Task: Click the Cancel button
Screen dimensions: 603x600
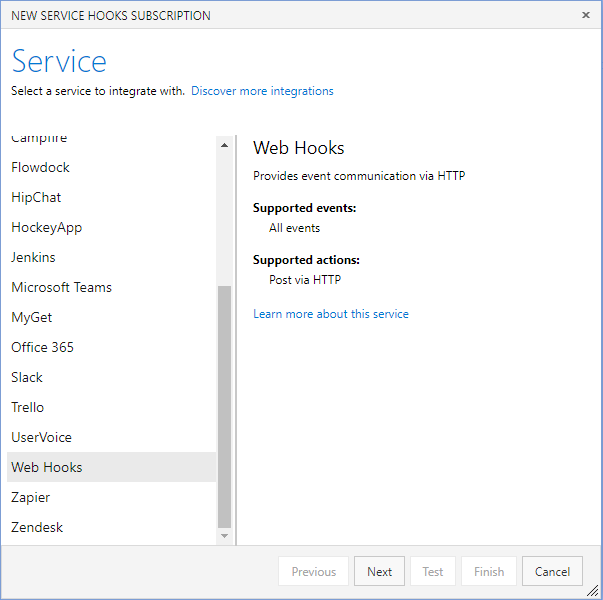Action: pyautogui.click(x=552, y=571)
